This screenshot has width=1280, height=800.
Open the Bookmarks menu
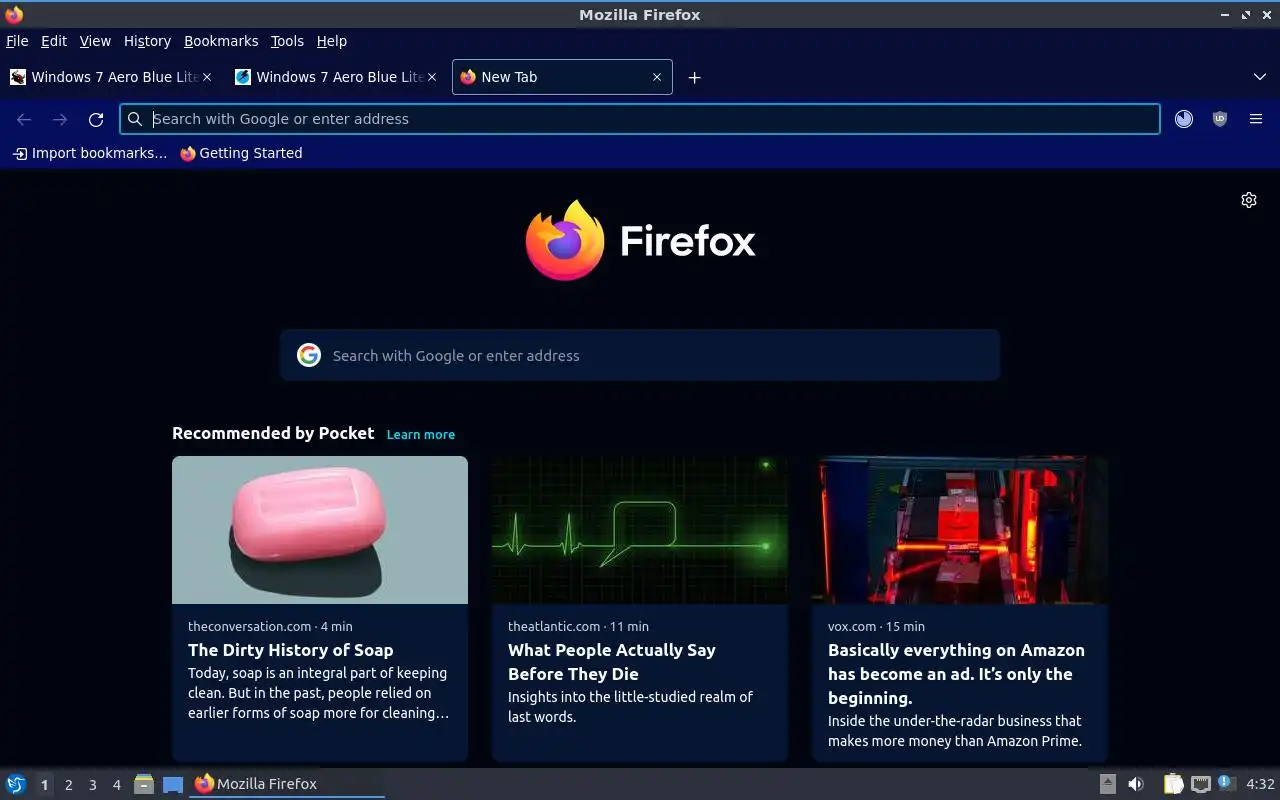pos(221,41)
